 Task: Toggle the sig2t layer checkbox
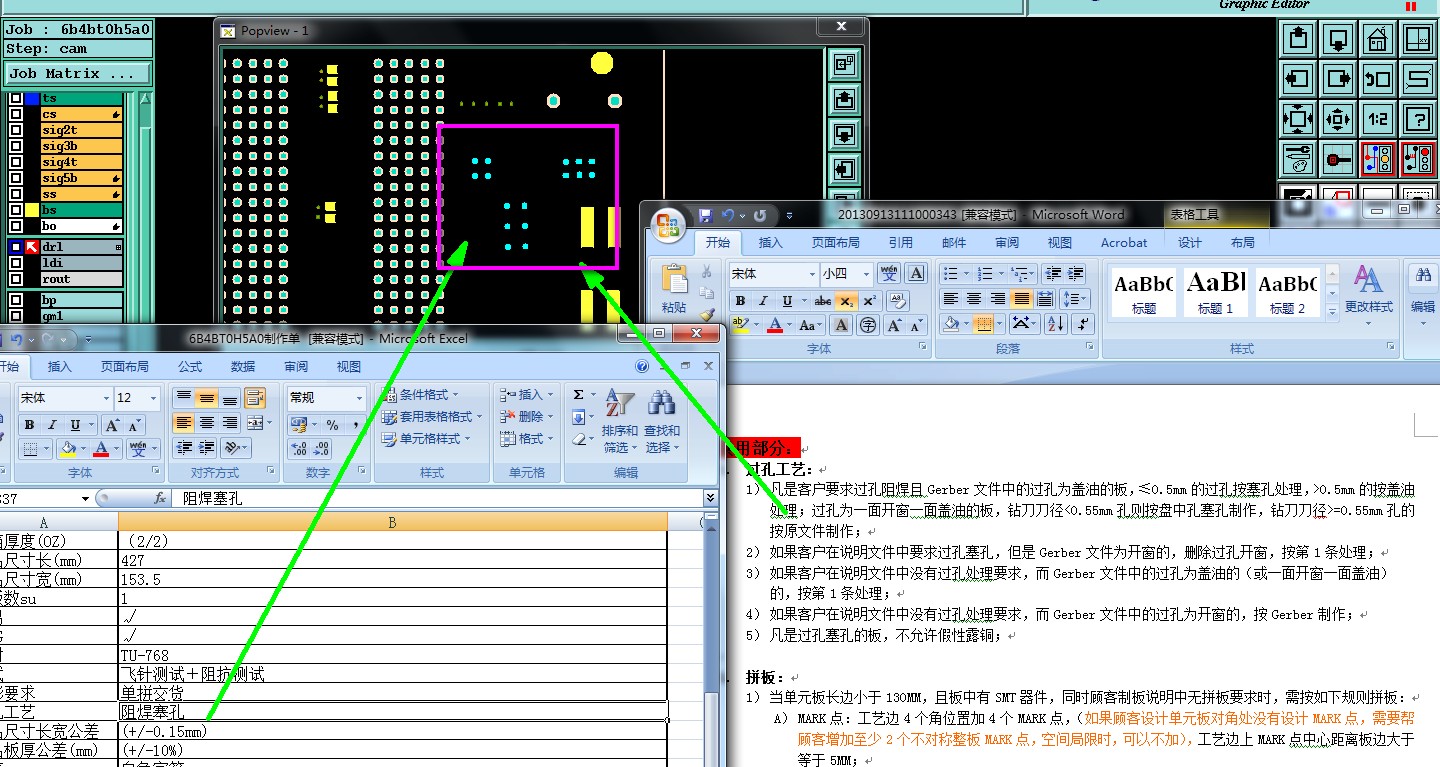15,130
